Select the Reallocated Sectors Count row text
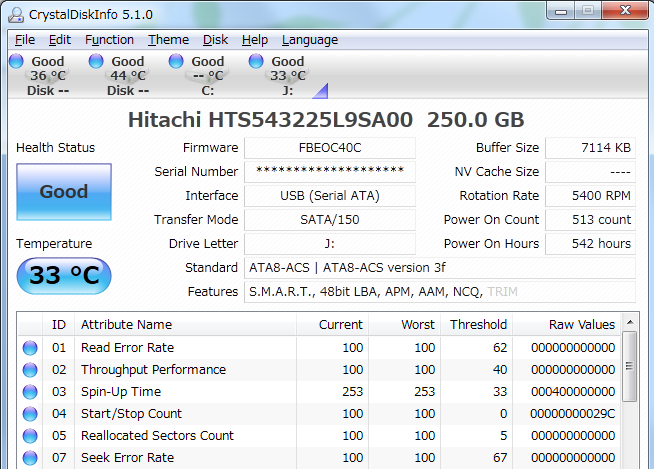 pyautogui.click(x=157, y=436)
